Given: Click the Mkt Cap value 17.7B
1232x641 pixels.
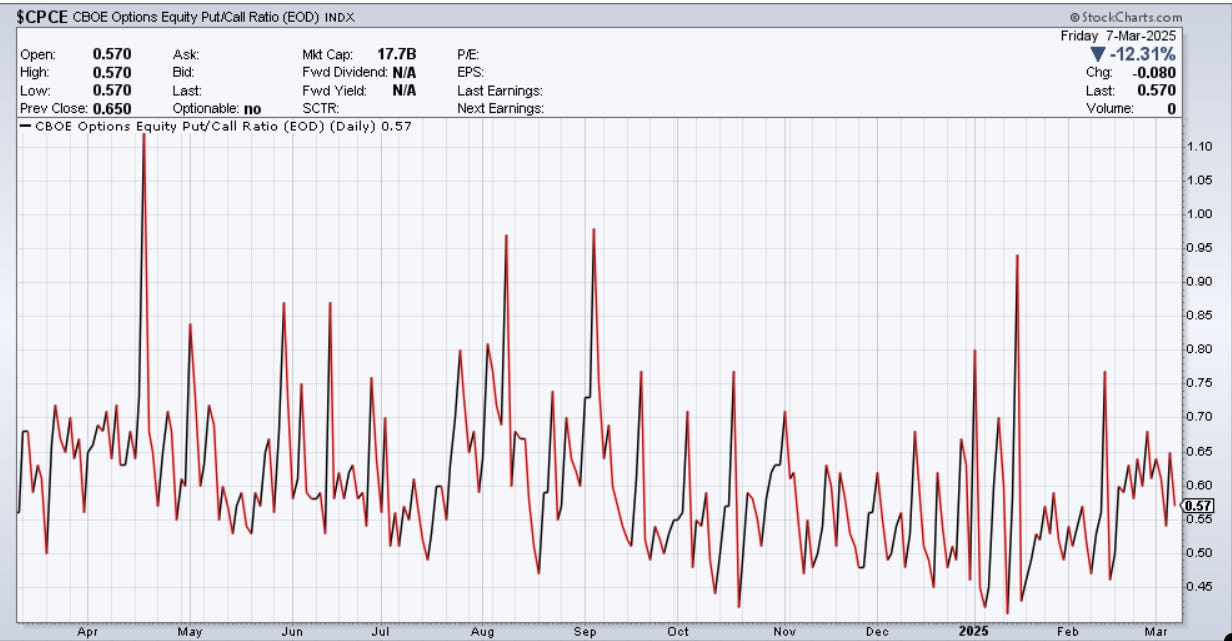Looking at the screenshot, I should (397, 55).
